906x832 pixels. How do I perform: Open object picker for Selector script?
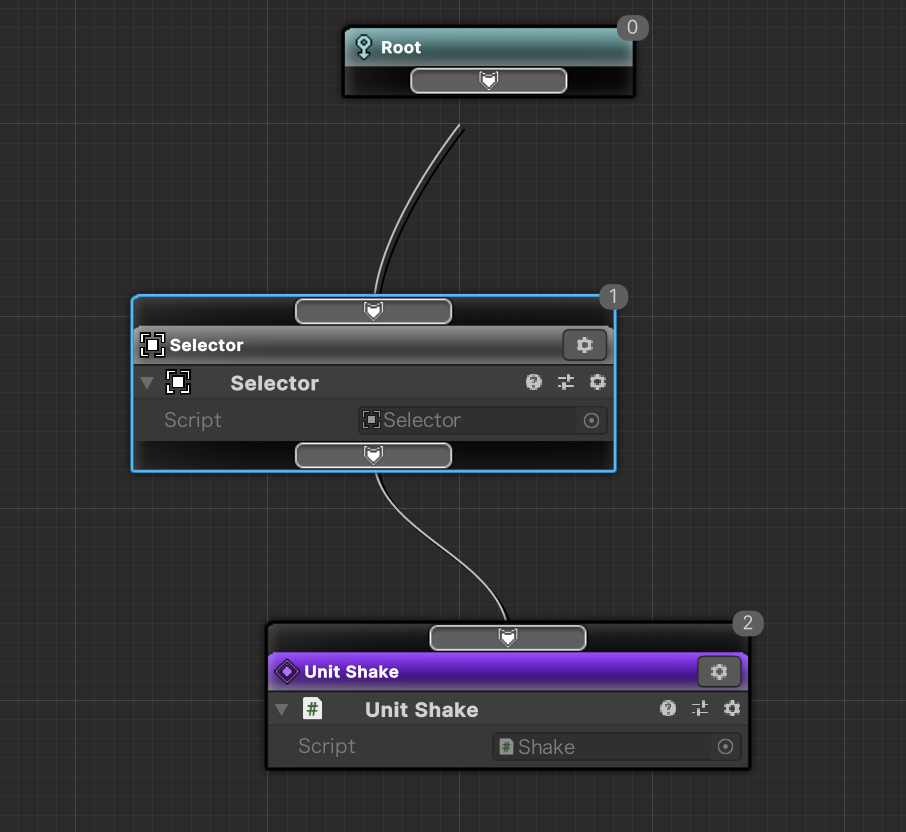coord(591,420)
